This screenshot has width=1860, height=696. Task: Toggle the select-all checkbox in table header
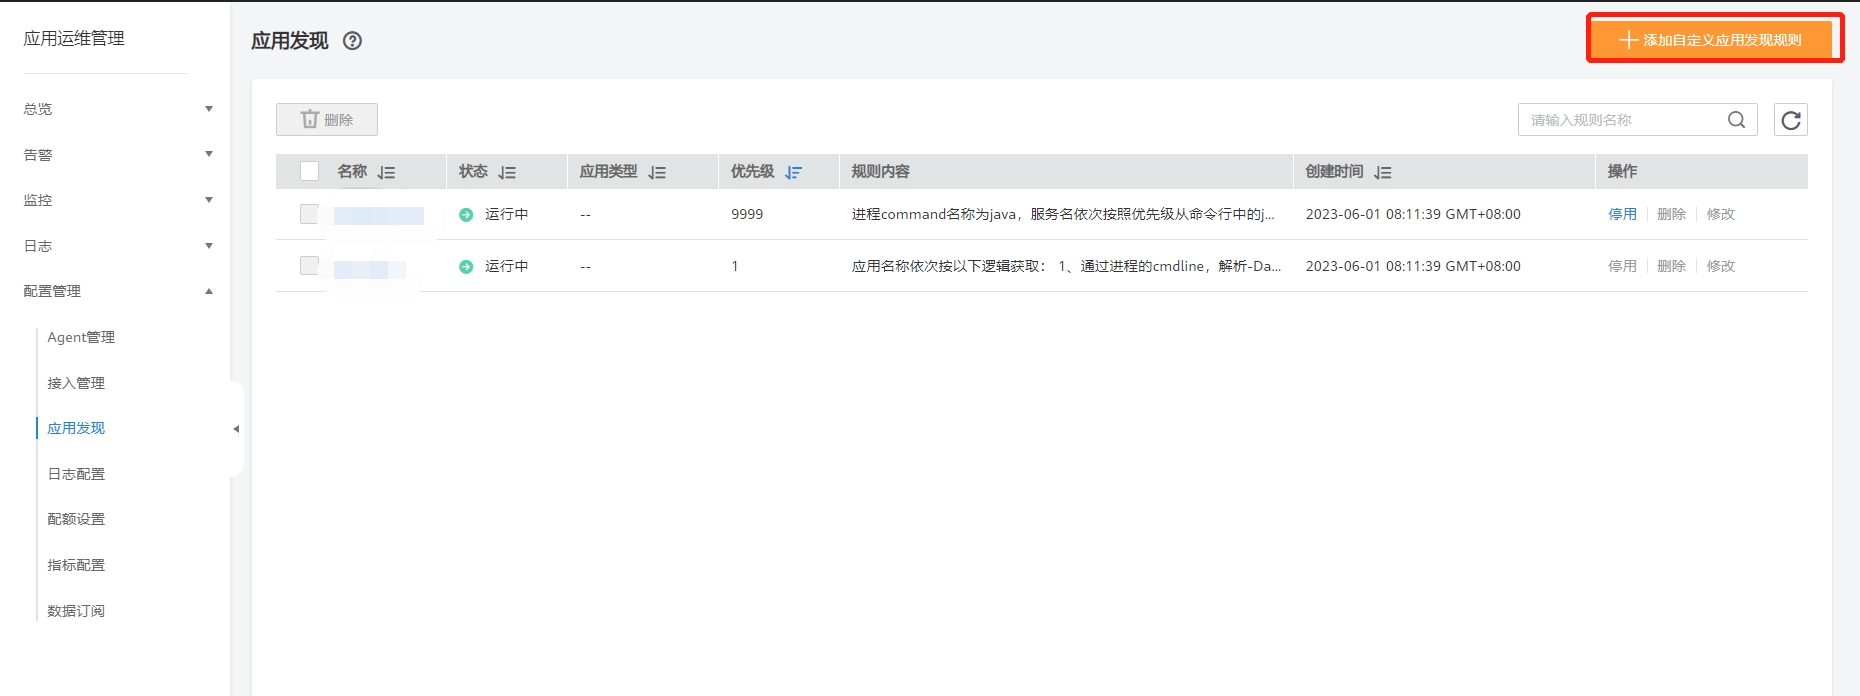click(x=310, y=172)
